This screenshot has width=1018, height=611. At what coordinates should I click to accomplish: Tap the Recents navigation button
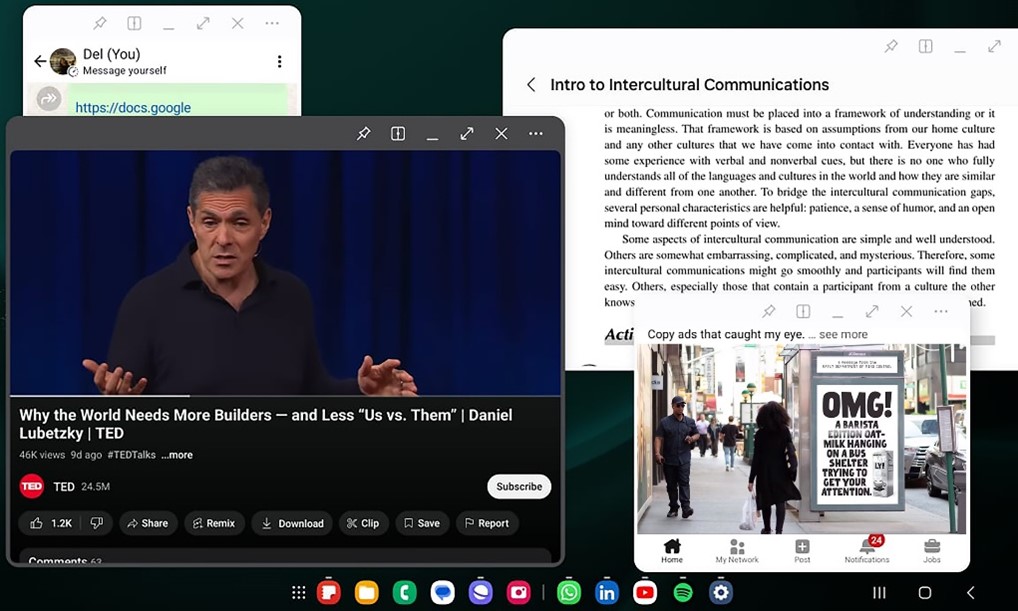[x=879, y=592]
